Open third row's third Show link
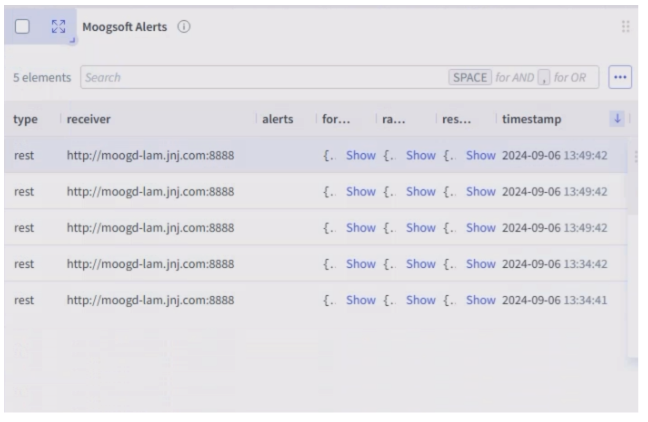Viewport: 648px width, 422px height. click(x=481, y=228)
